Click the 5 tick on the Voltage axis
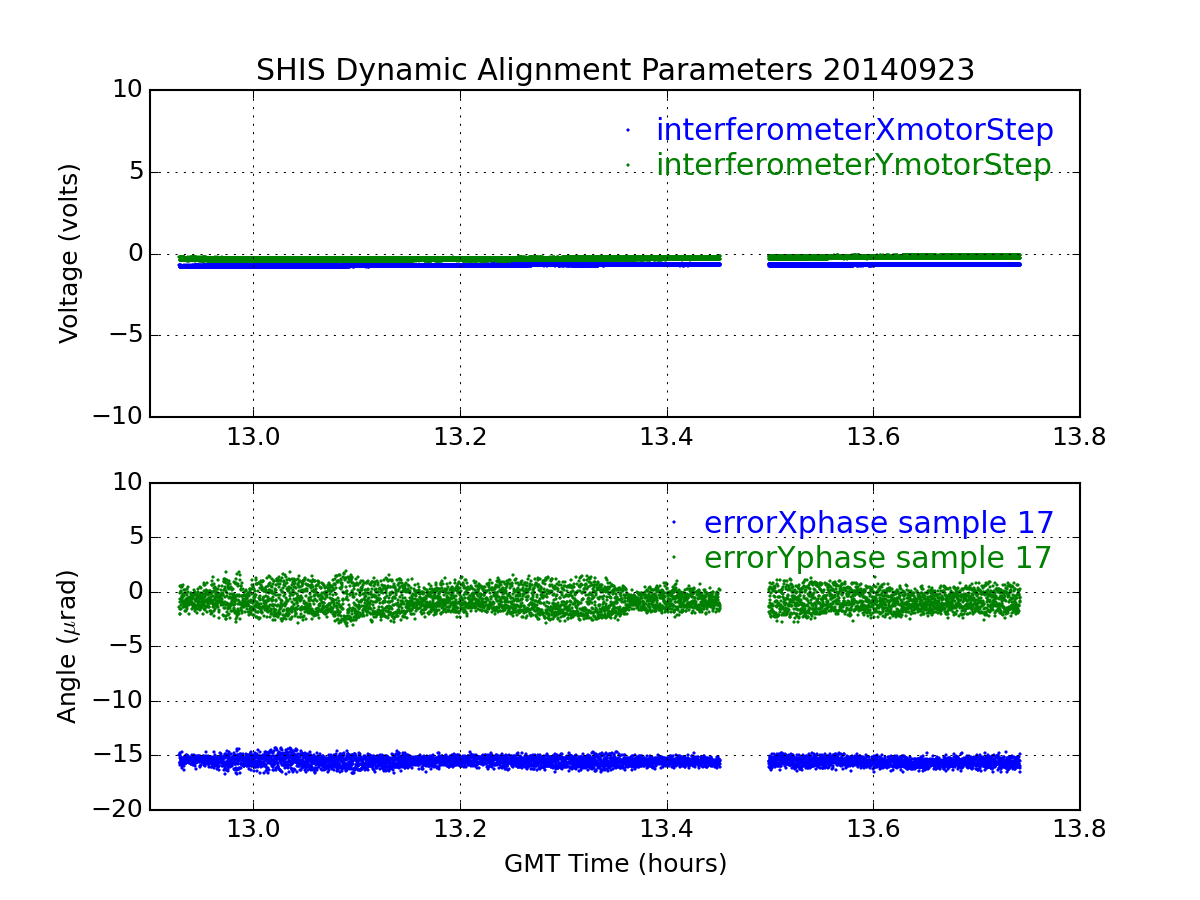This screenshot has height=900, width=1200. (134, 172)
